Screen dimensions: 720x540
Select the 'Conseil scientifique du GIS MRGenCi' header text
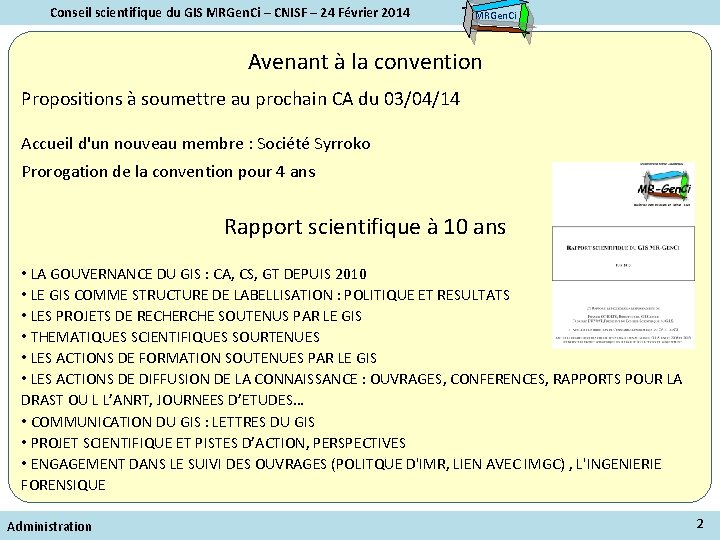click(230, 12)
